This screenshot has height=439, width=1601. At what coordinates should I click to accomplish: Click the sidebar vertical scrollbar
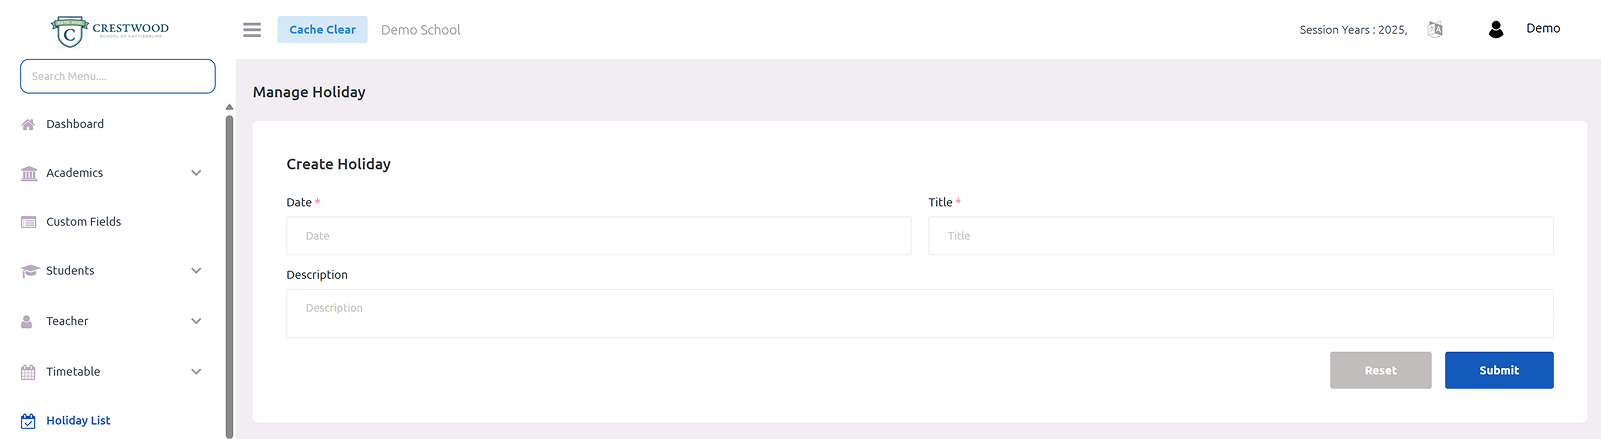coord(229,270)
